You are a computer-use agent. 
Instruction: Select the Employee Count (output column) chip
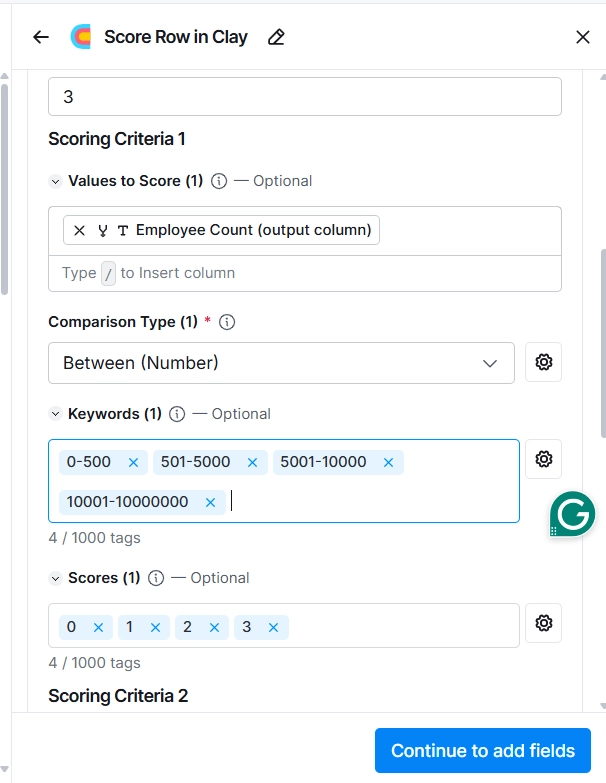click(x=221, y=230)
